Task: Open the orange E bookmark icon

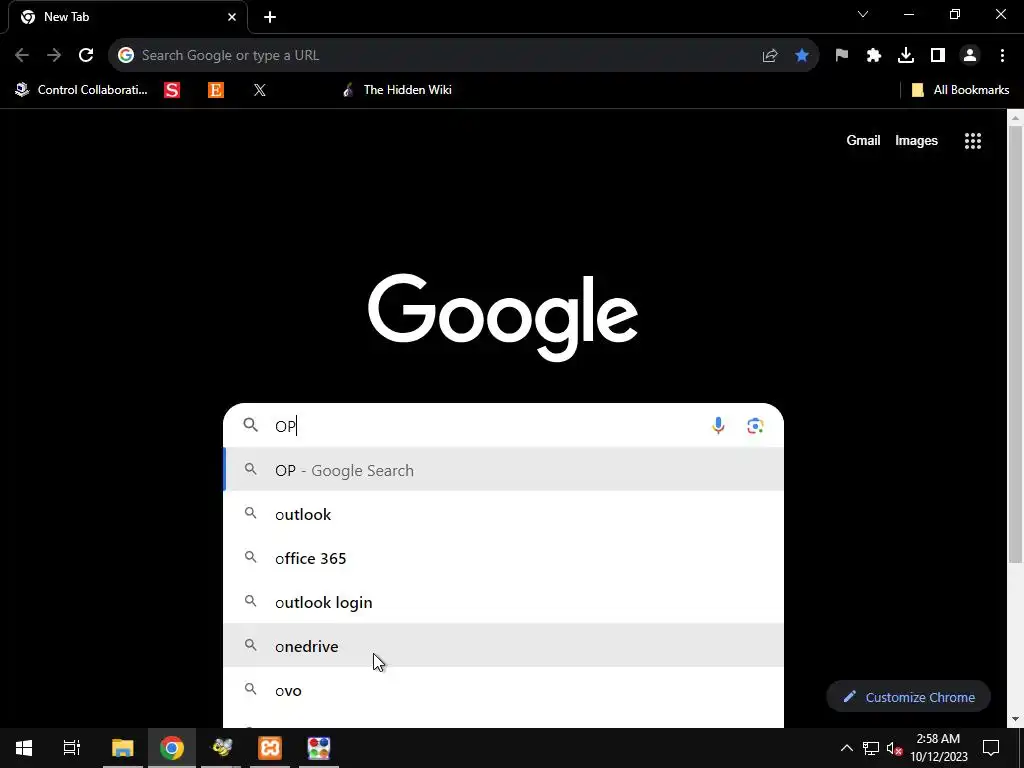Action: [x=216, y=90]
